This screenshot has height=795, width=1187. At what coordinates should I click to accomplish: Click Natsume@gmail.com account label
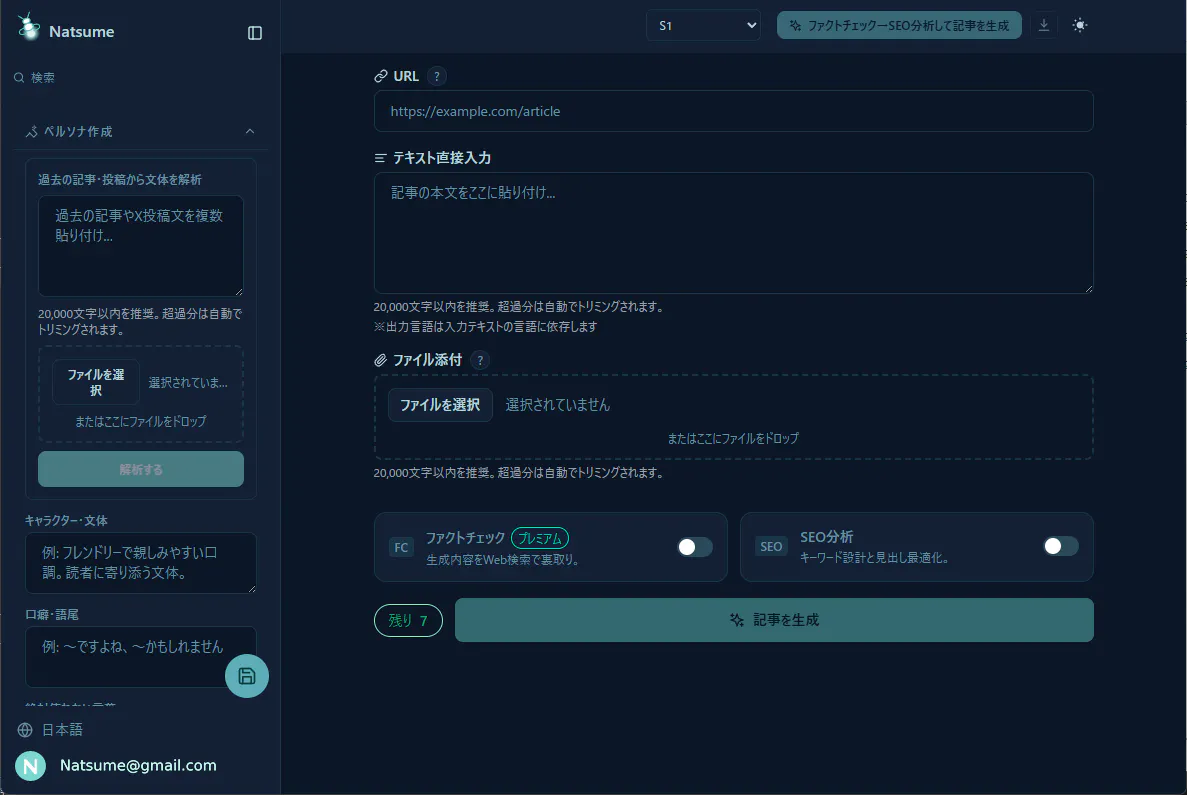coord(138,765)
